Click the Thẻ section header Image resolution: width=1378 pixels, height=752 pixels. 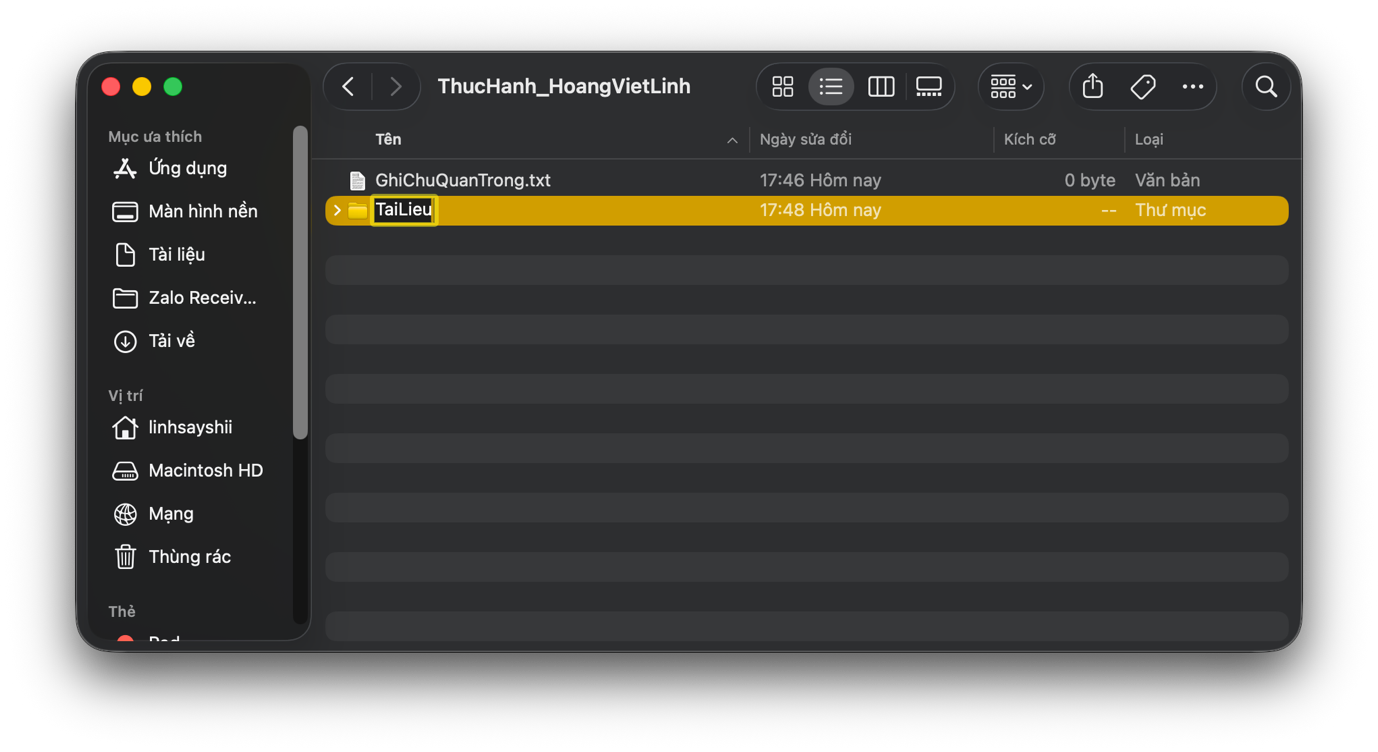pyautogui.click(x=122, y=611)
